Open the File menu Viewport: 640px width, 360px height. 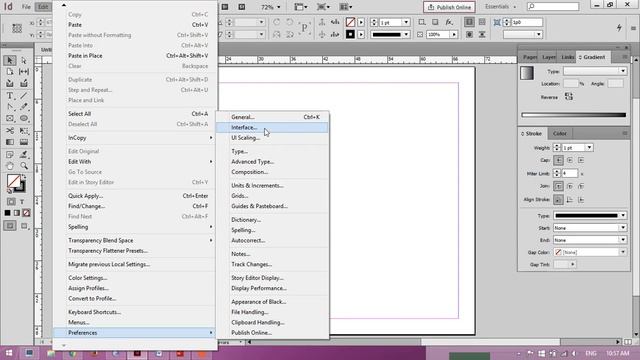coord(26,7)
